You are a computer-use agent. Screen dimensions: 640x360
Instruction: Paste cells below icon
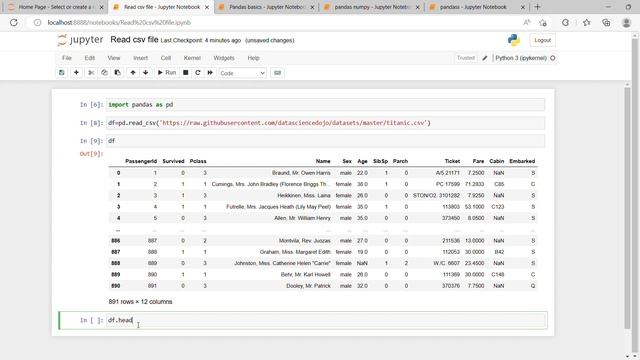click(x=118, y=73)
